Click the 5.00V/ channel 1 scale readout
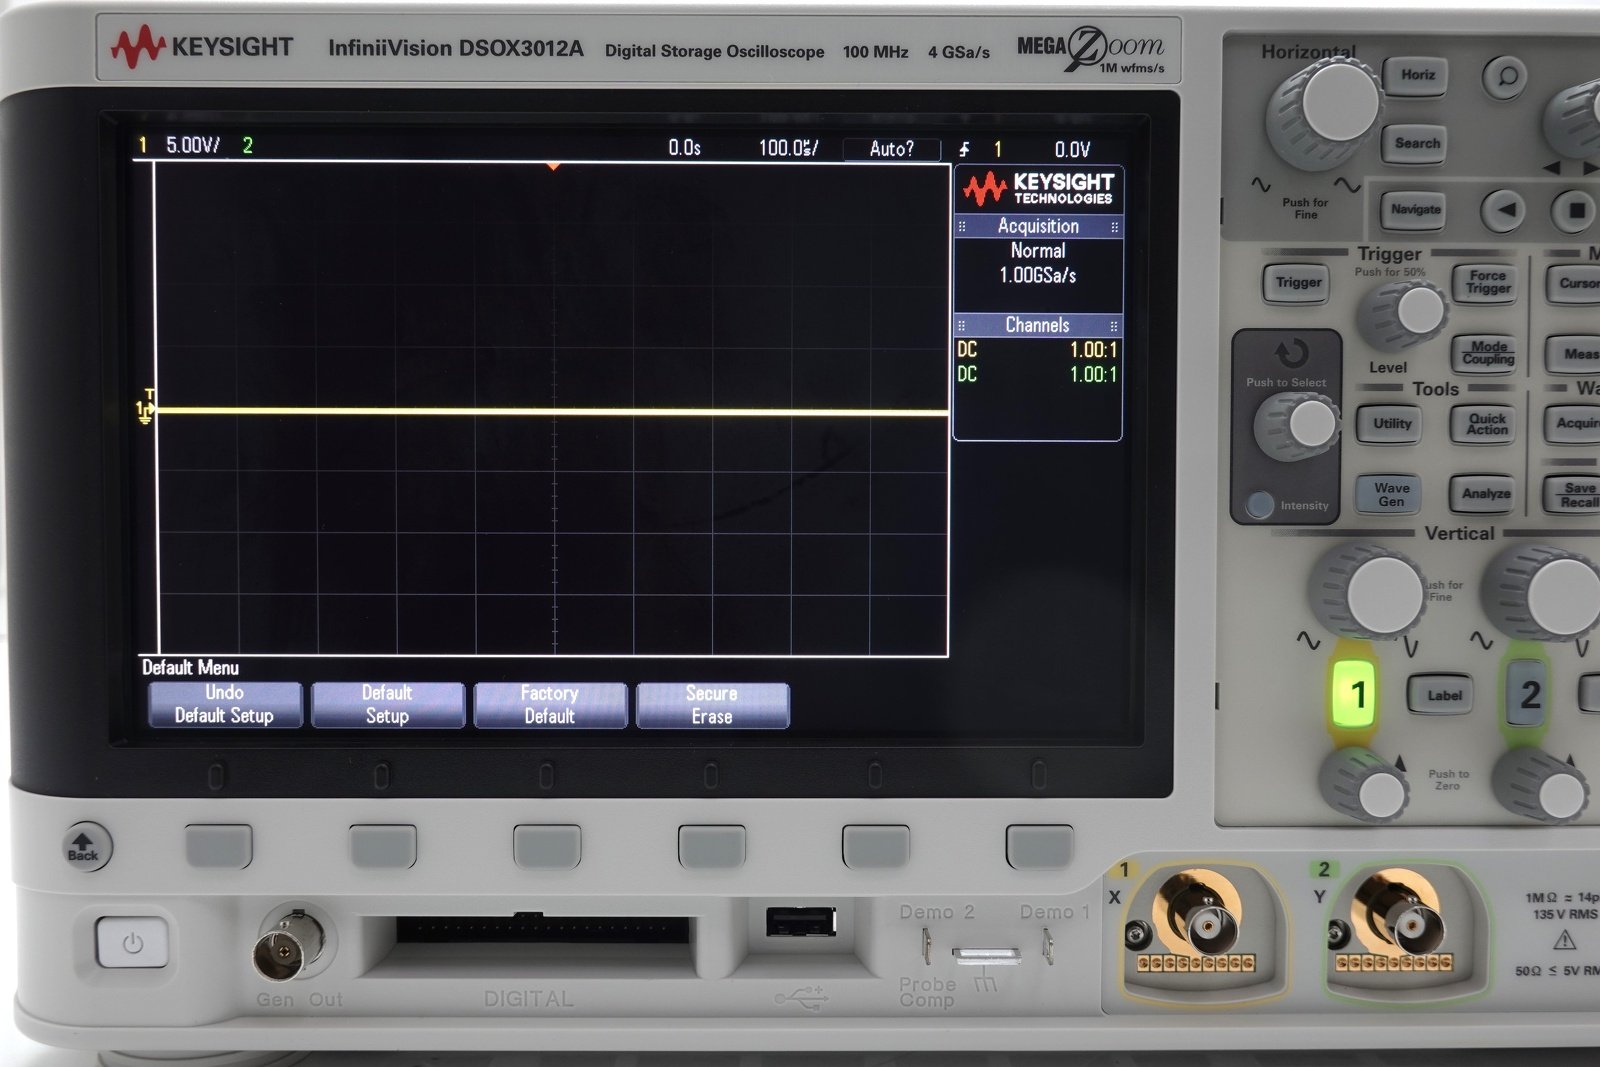Viewport: 1600px width, 1067px height. coord(193,146)
